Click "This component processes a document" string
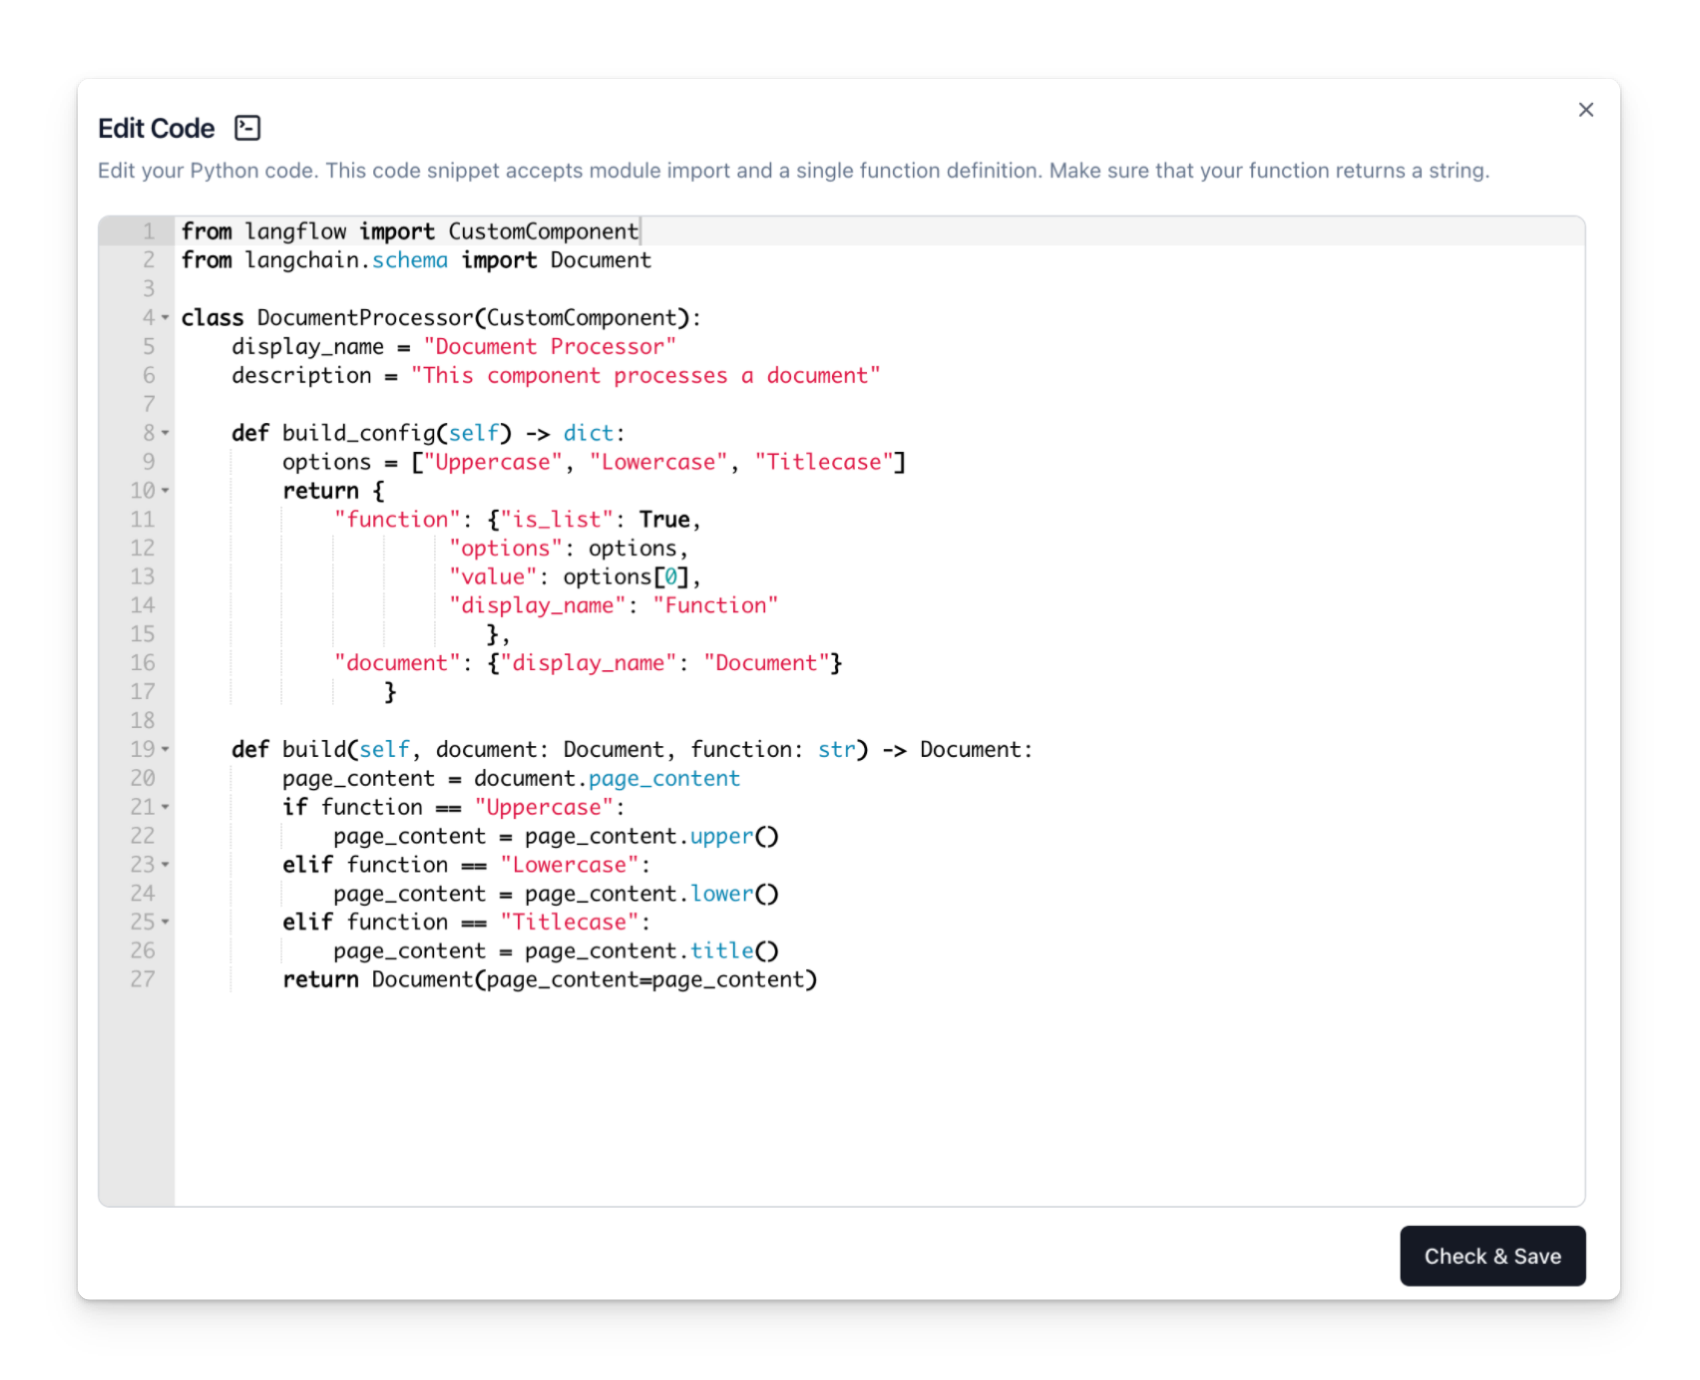 coord(646,376)
